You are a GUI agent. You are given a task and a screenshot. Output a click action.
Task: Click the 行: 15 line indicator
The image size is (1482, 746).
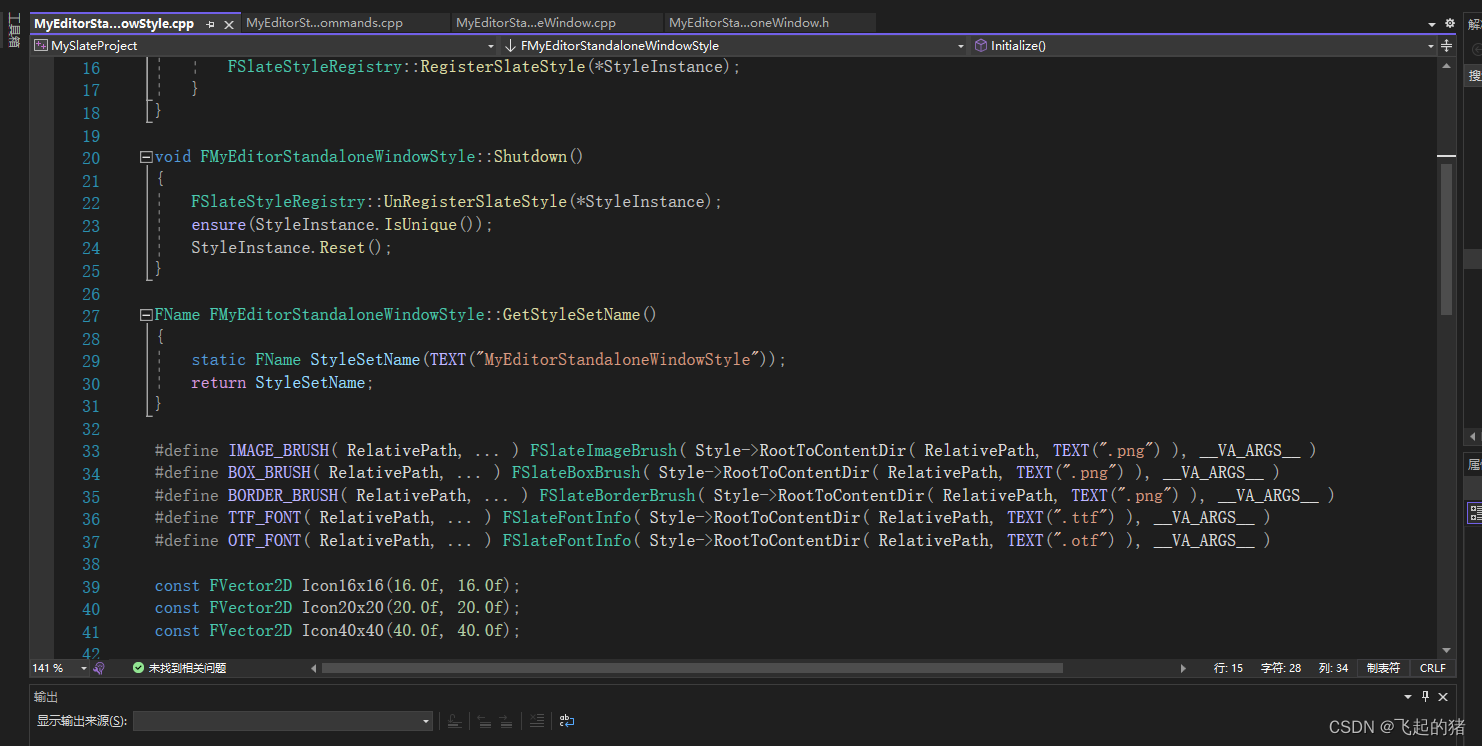pos(1228,668)
